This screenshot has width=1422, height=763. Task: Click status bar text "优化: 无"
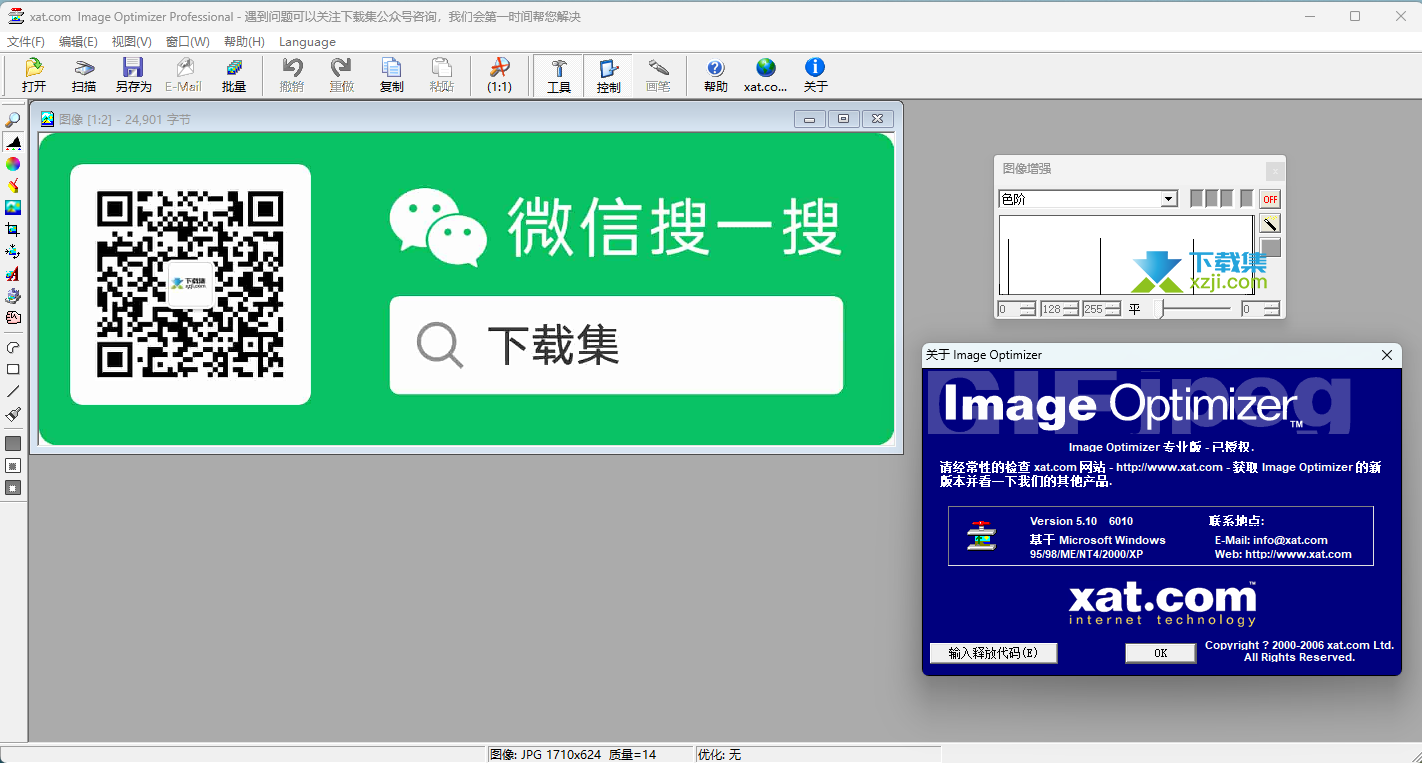coord(719,755)
